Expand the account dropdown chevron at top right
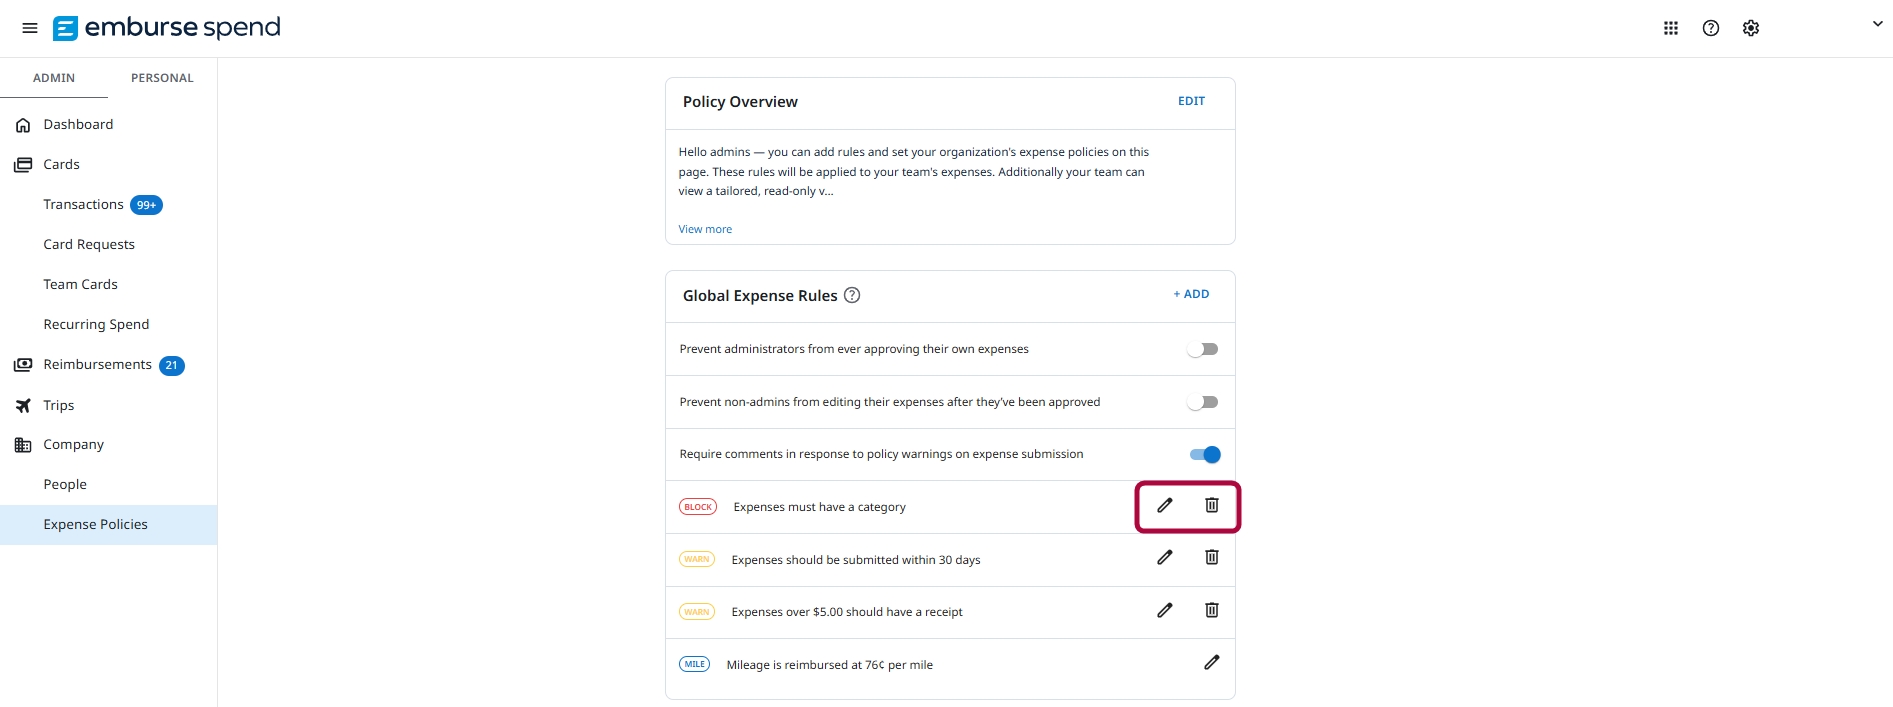This screenshot has width=1893, height=707. tap(1877, 24)
